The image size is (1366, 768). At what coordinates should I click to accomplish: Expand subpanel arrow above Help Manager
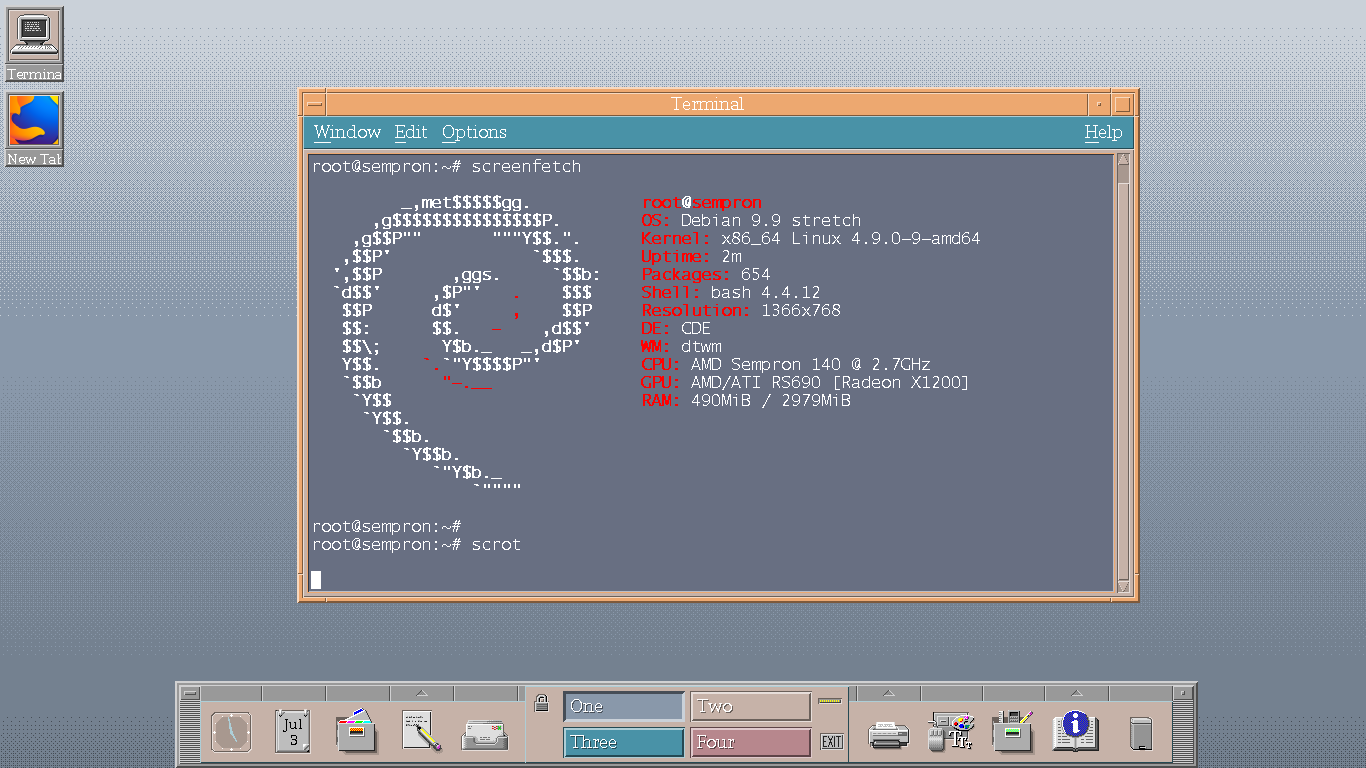1076,693
